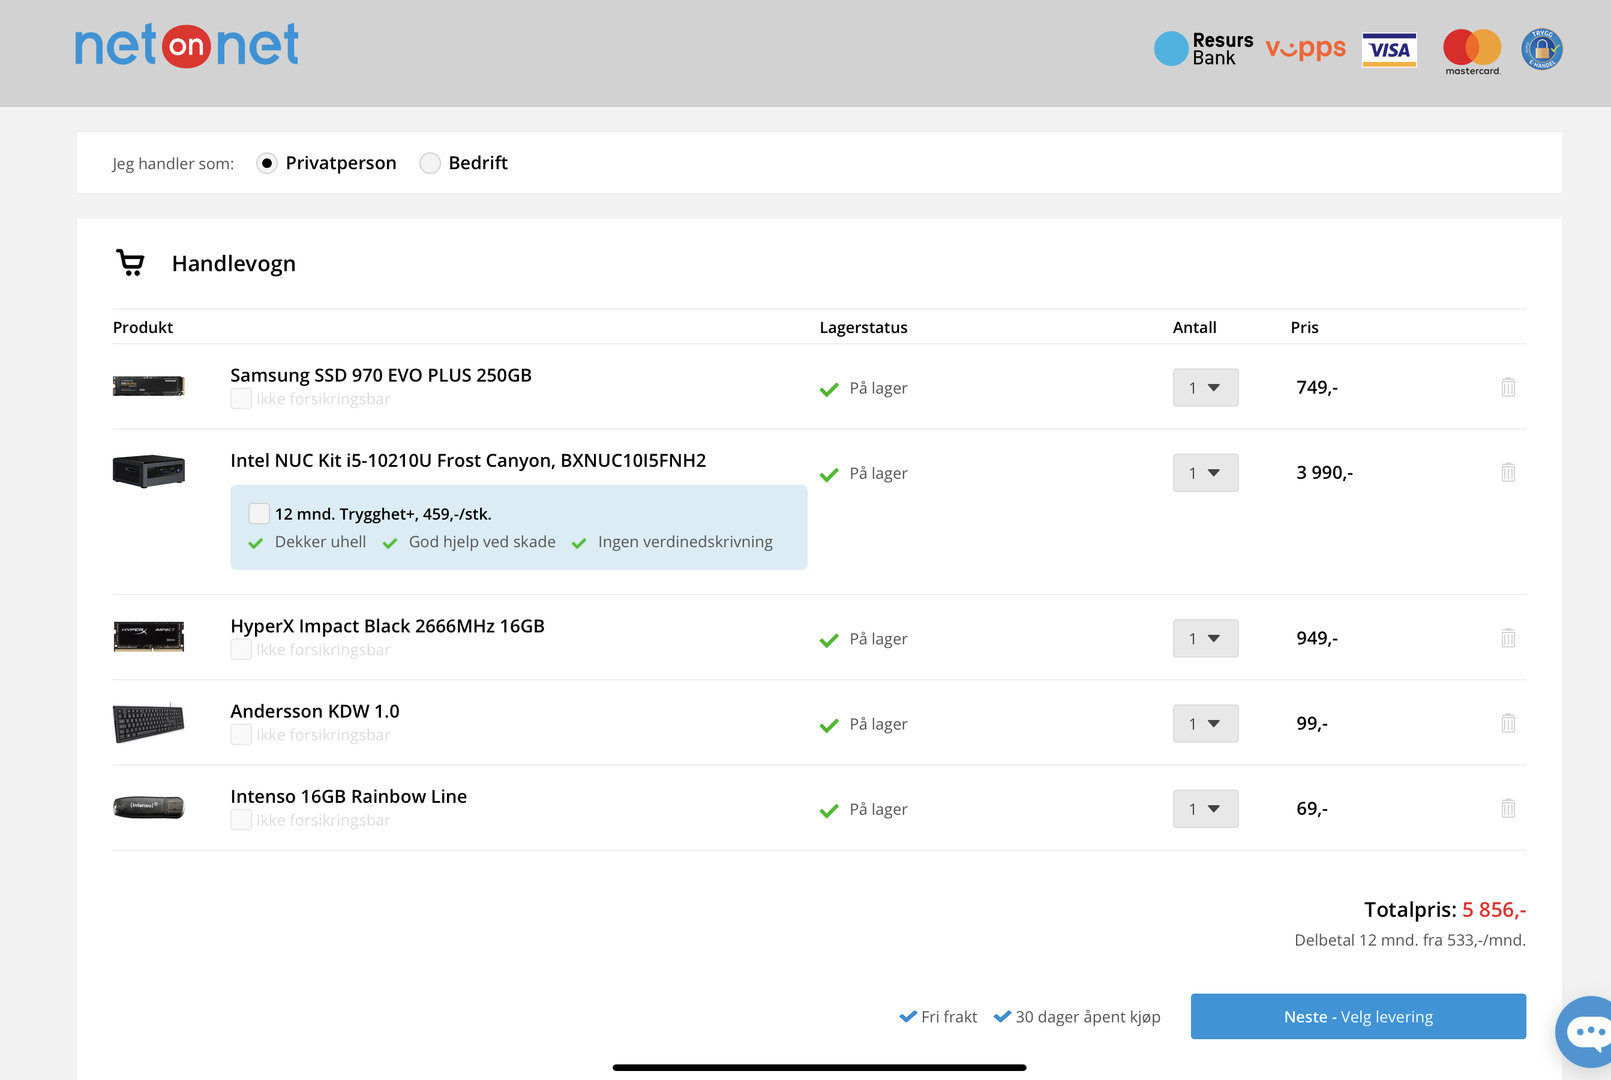Open the chat bubble support widget
1611x1080 pixels.
coord(1586,1031)
